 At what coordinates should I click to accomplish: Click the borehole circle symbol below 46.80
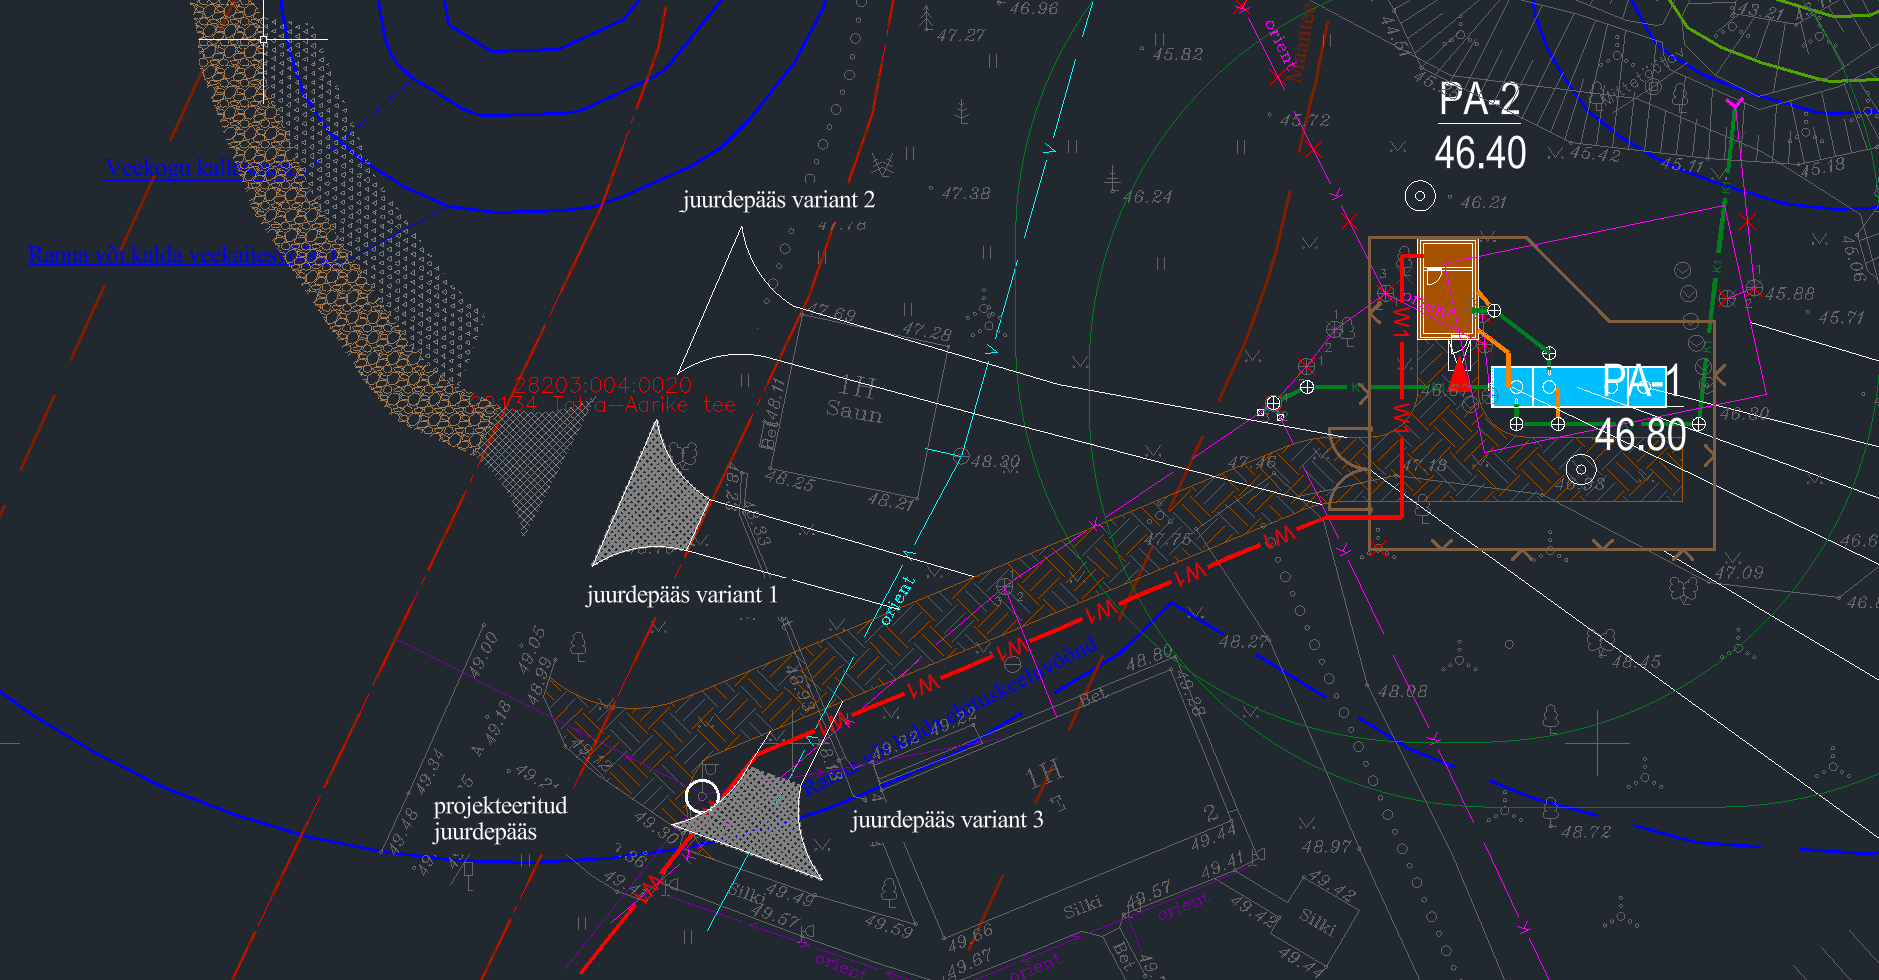pos(1580,469)
